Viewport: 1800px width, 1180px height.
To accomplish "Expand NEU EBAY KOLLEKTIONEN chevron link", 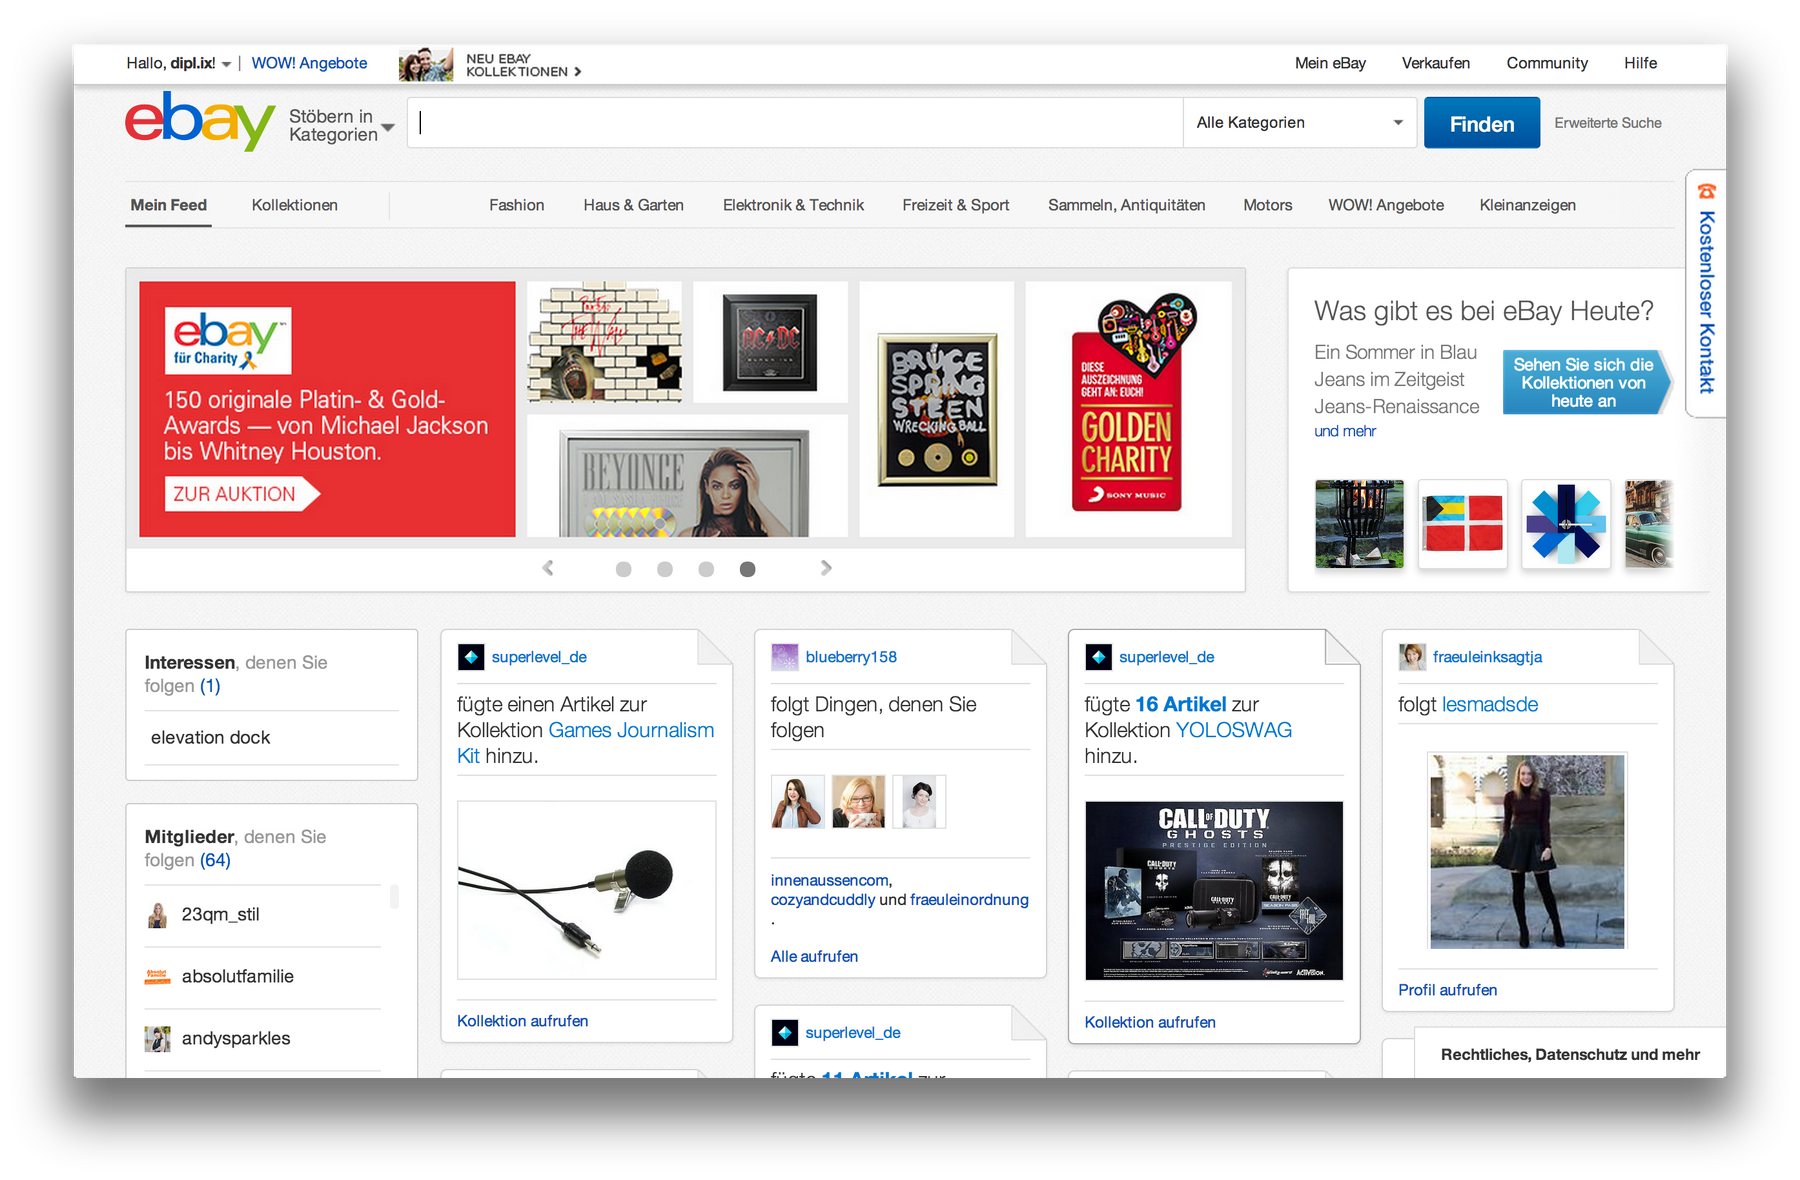I will (524, 65).
